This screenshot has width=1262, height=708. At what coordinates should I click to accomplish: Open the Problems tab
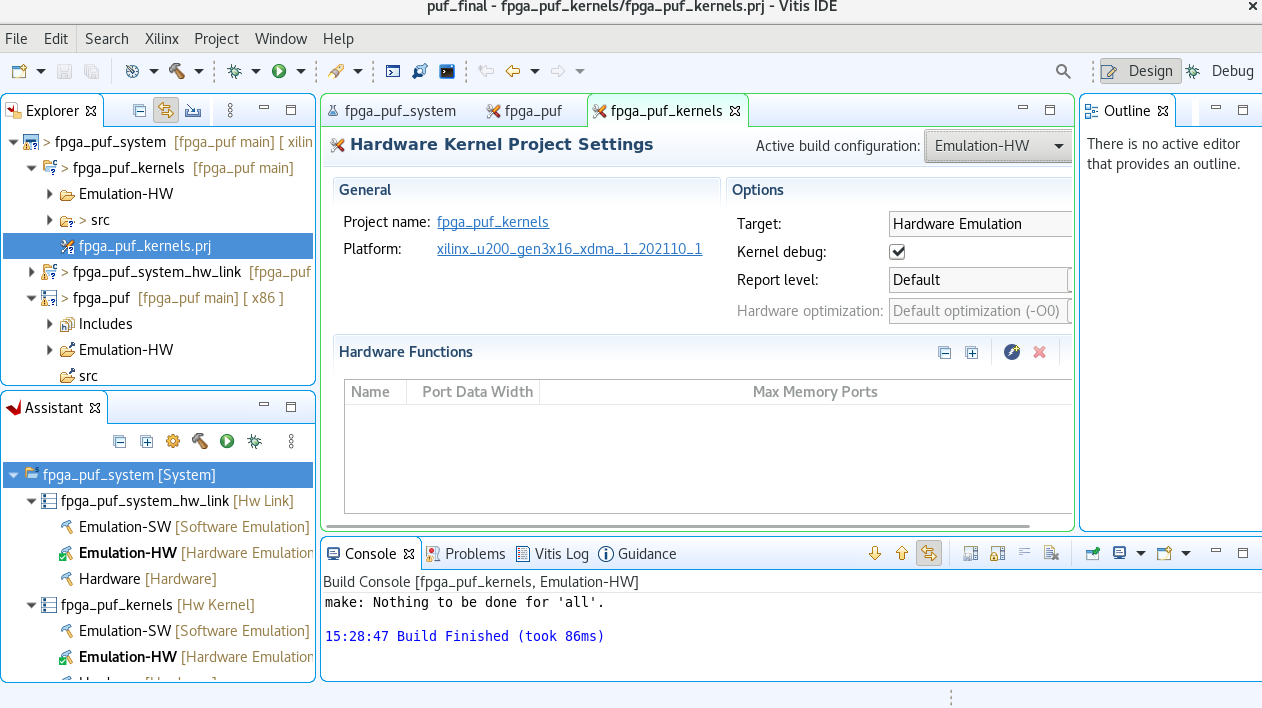pyautogui.click(x=466, y=553)
